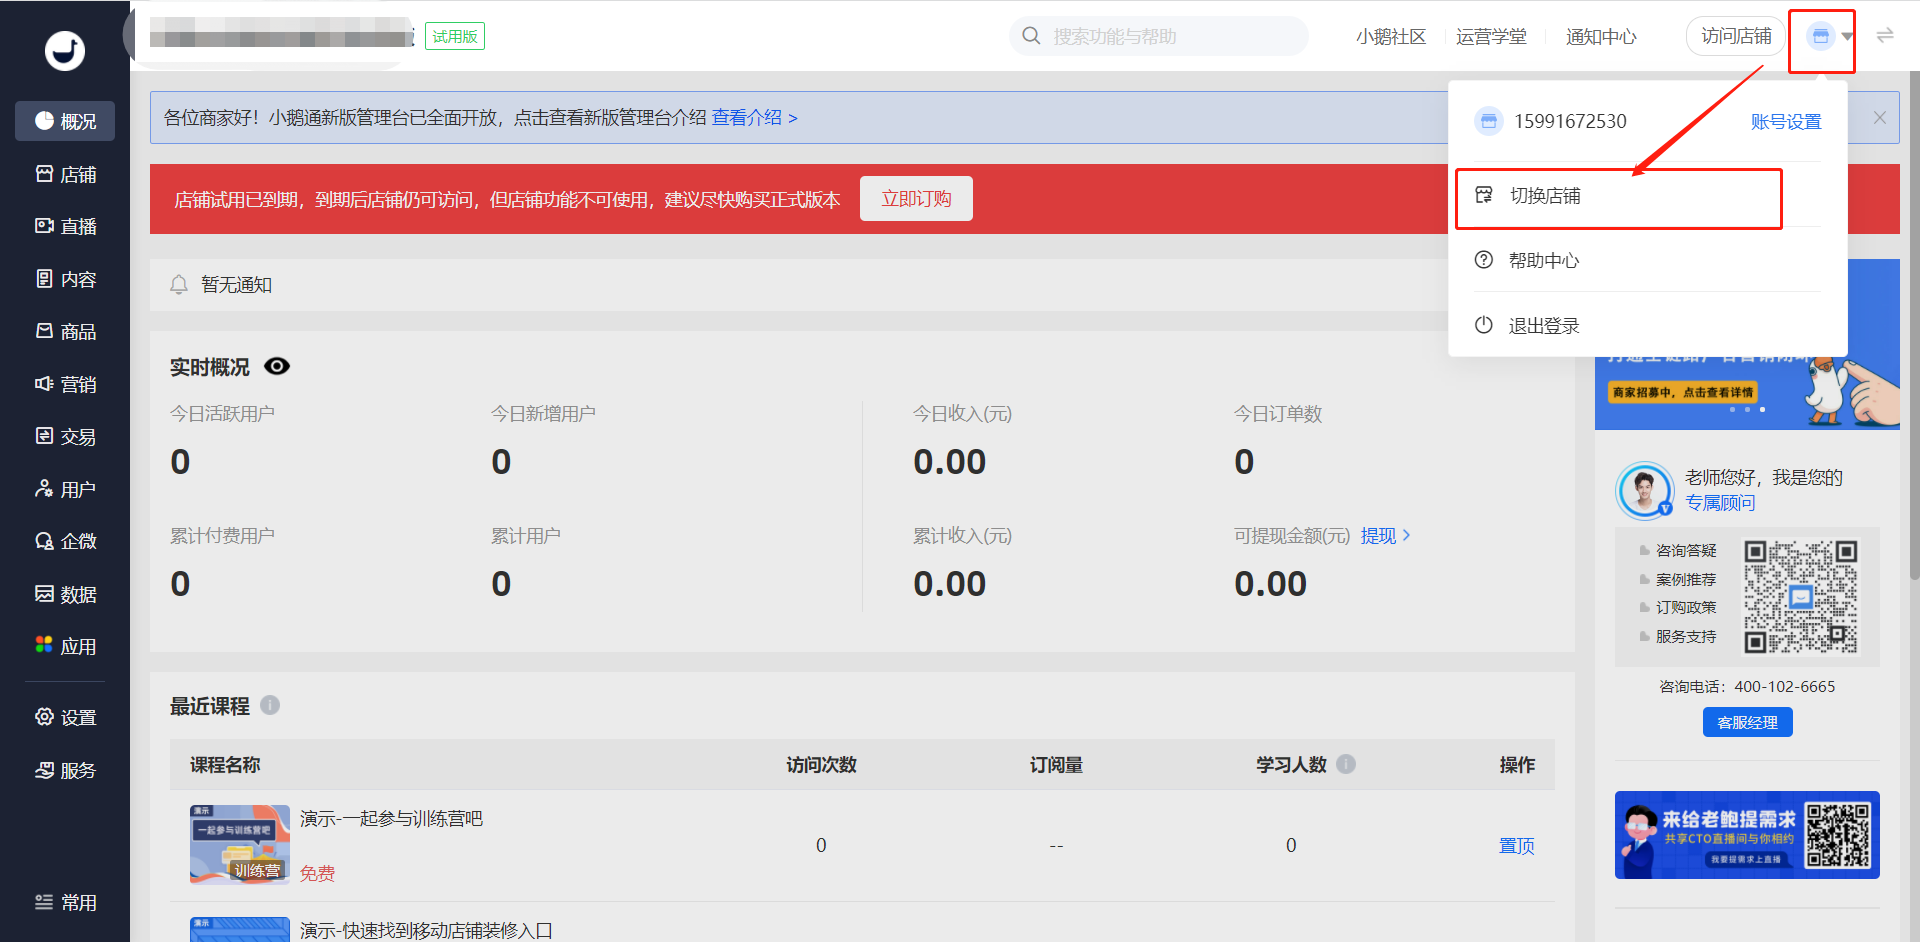
Task: Click the 立即订购 button
Action: pos(916,199)
